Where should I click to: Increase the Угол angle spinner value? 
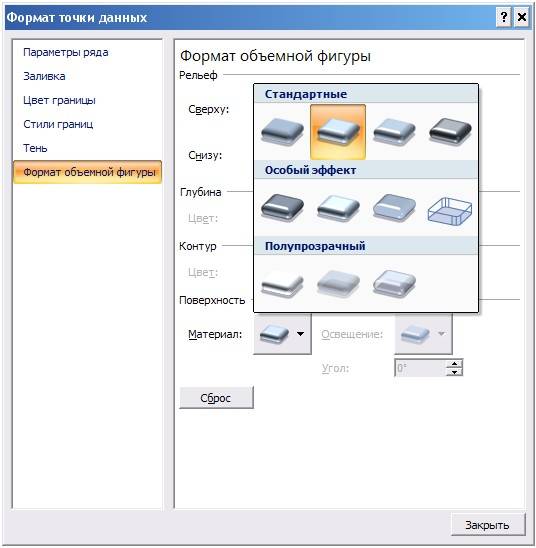click(x=454, y=363)
